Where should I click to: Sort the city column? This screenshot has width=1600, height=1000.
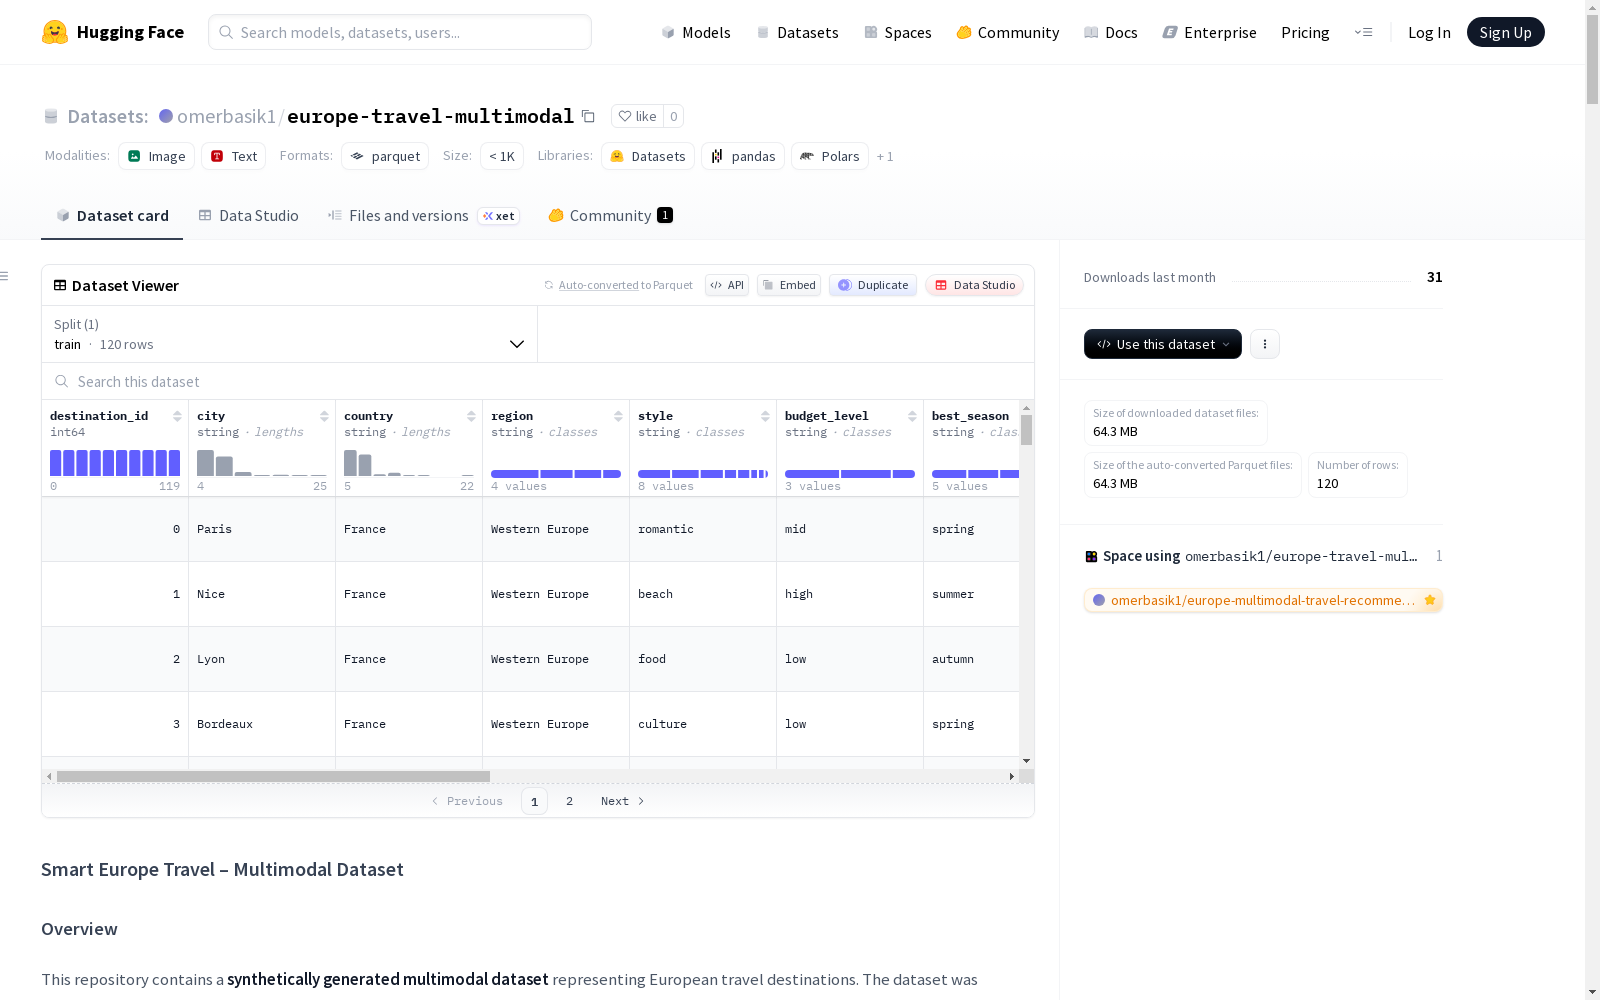(x=324, y=416)
